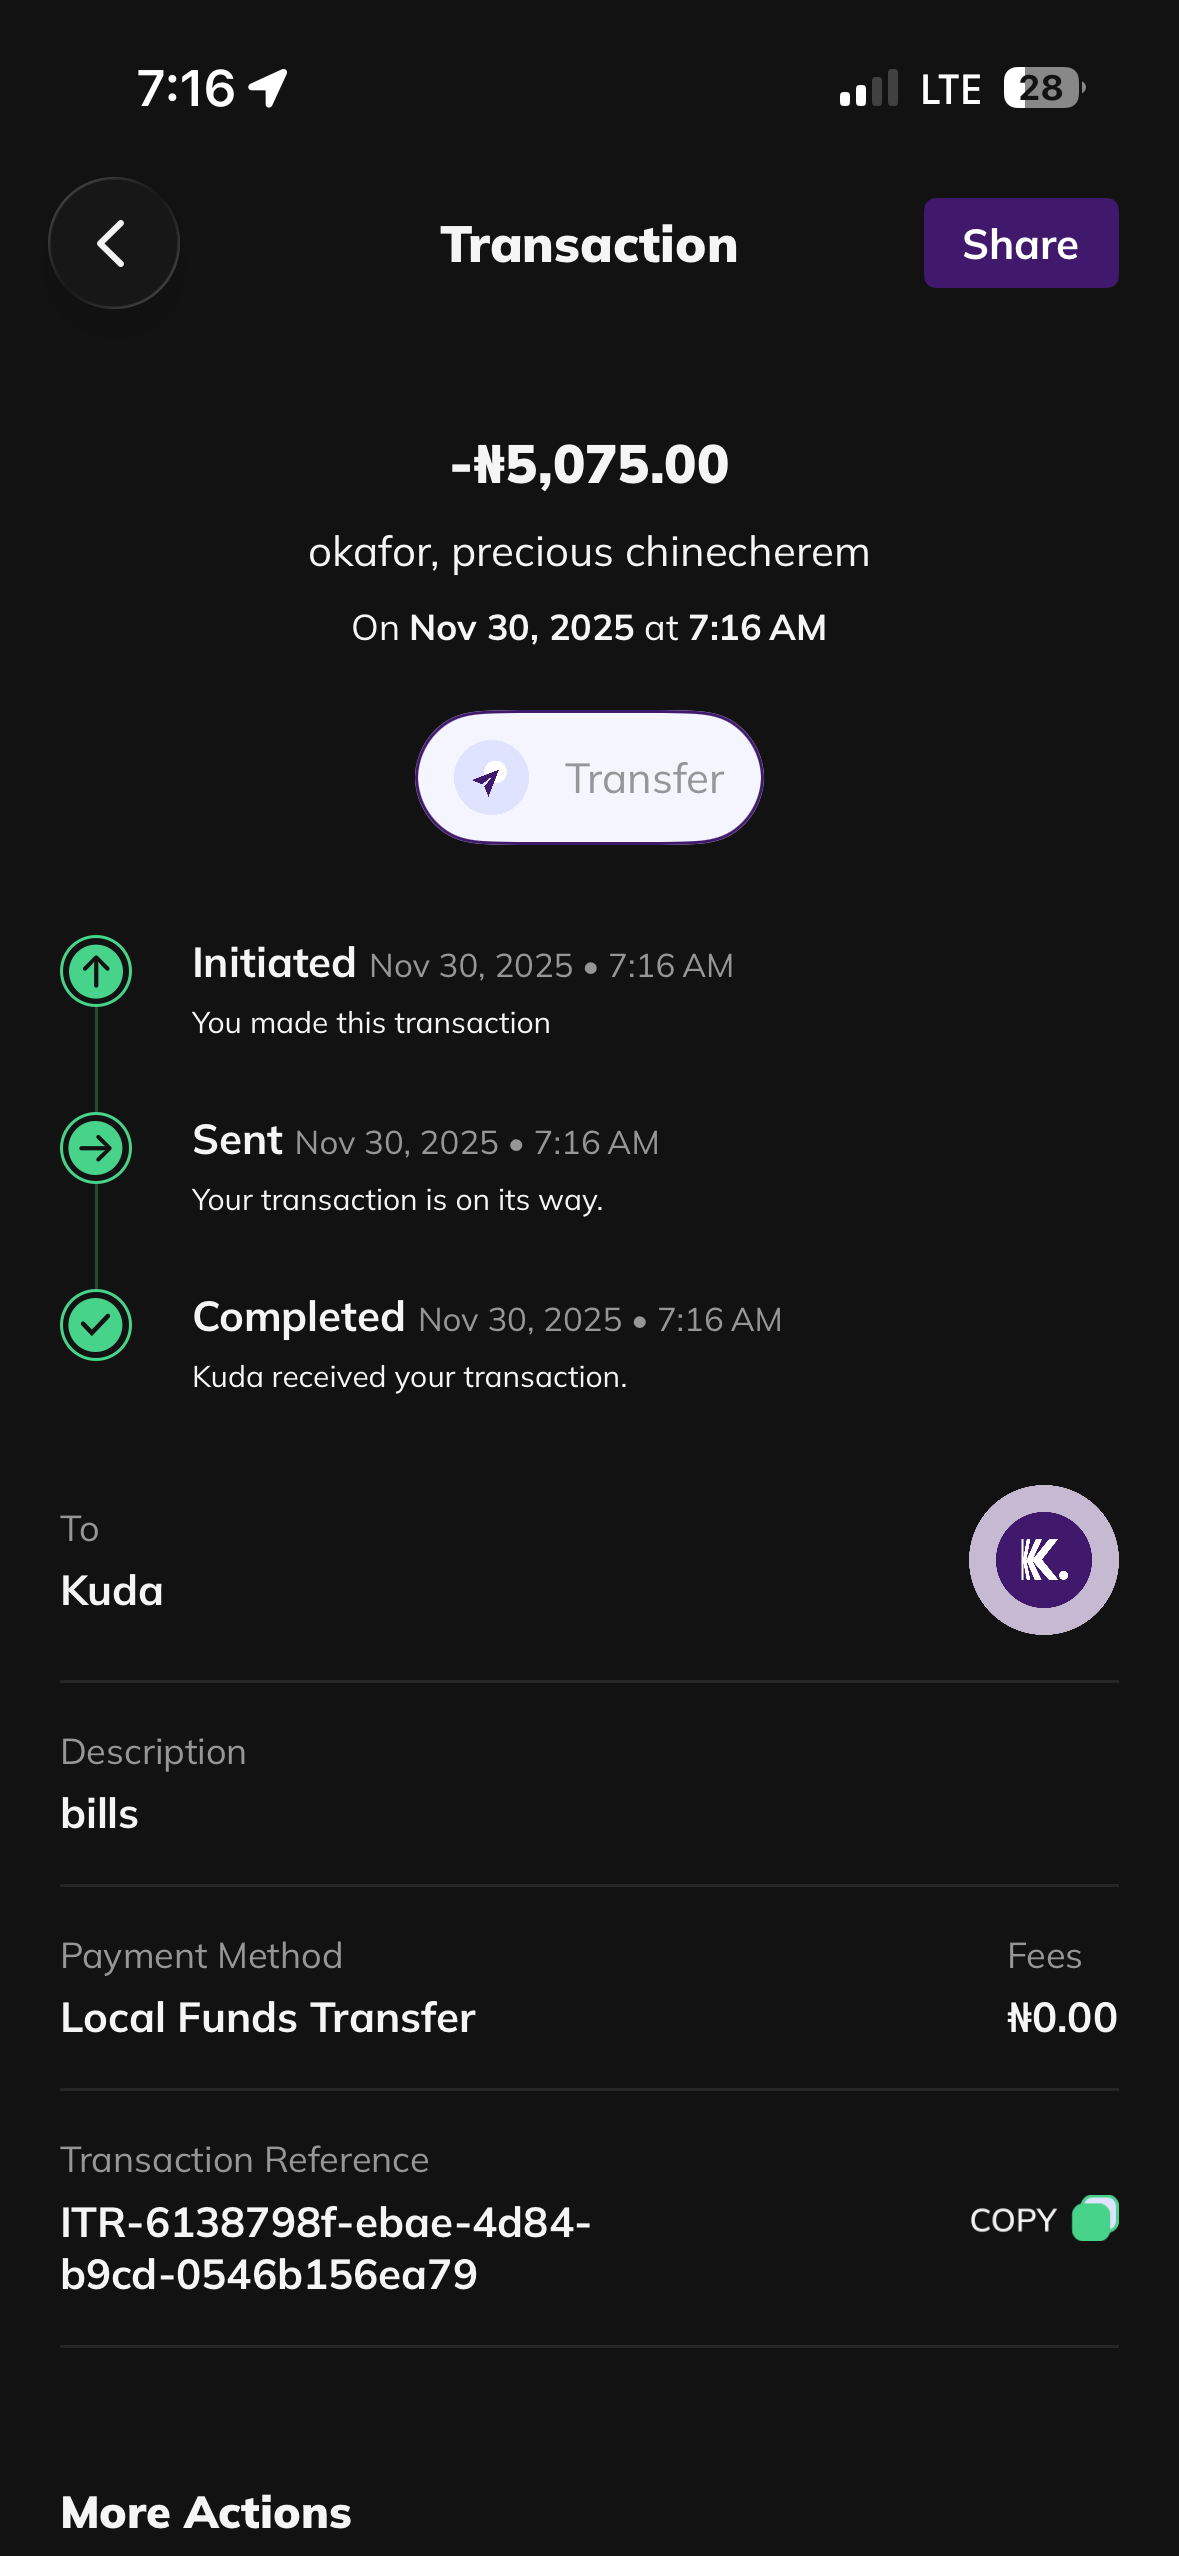This screenshot has width=1179, height=2556.
Task: Tap the Kuda recipient bank name
Action: coord(112,1590)
